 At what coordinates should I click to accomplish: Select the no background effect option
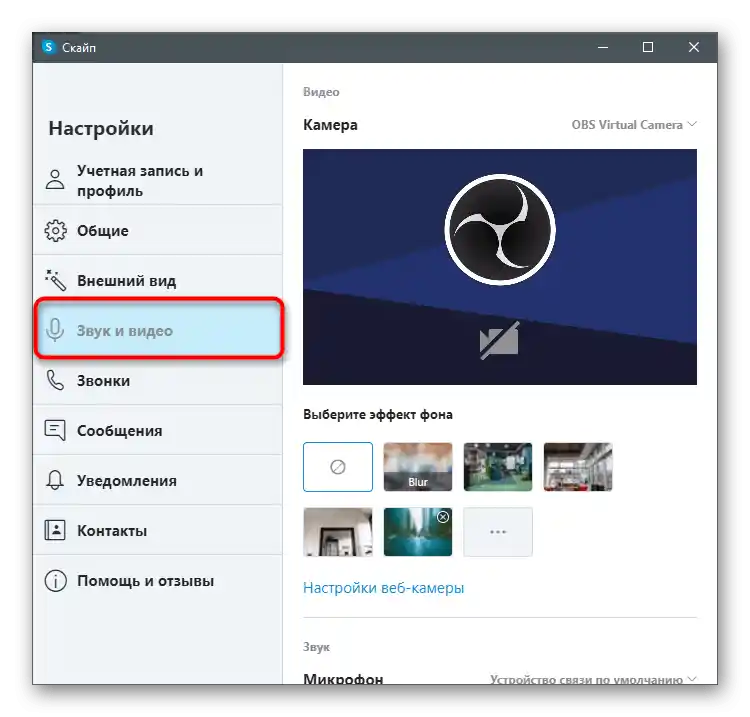(338, 467)
